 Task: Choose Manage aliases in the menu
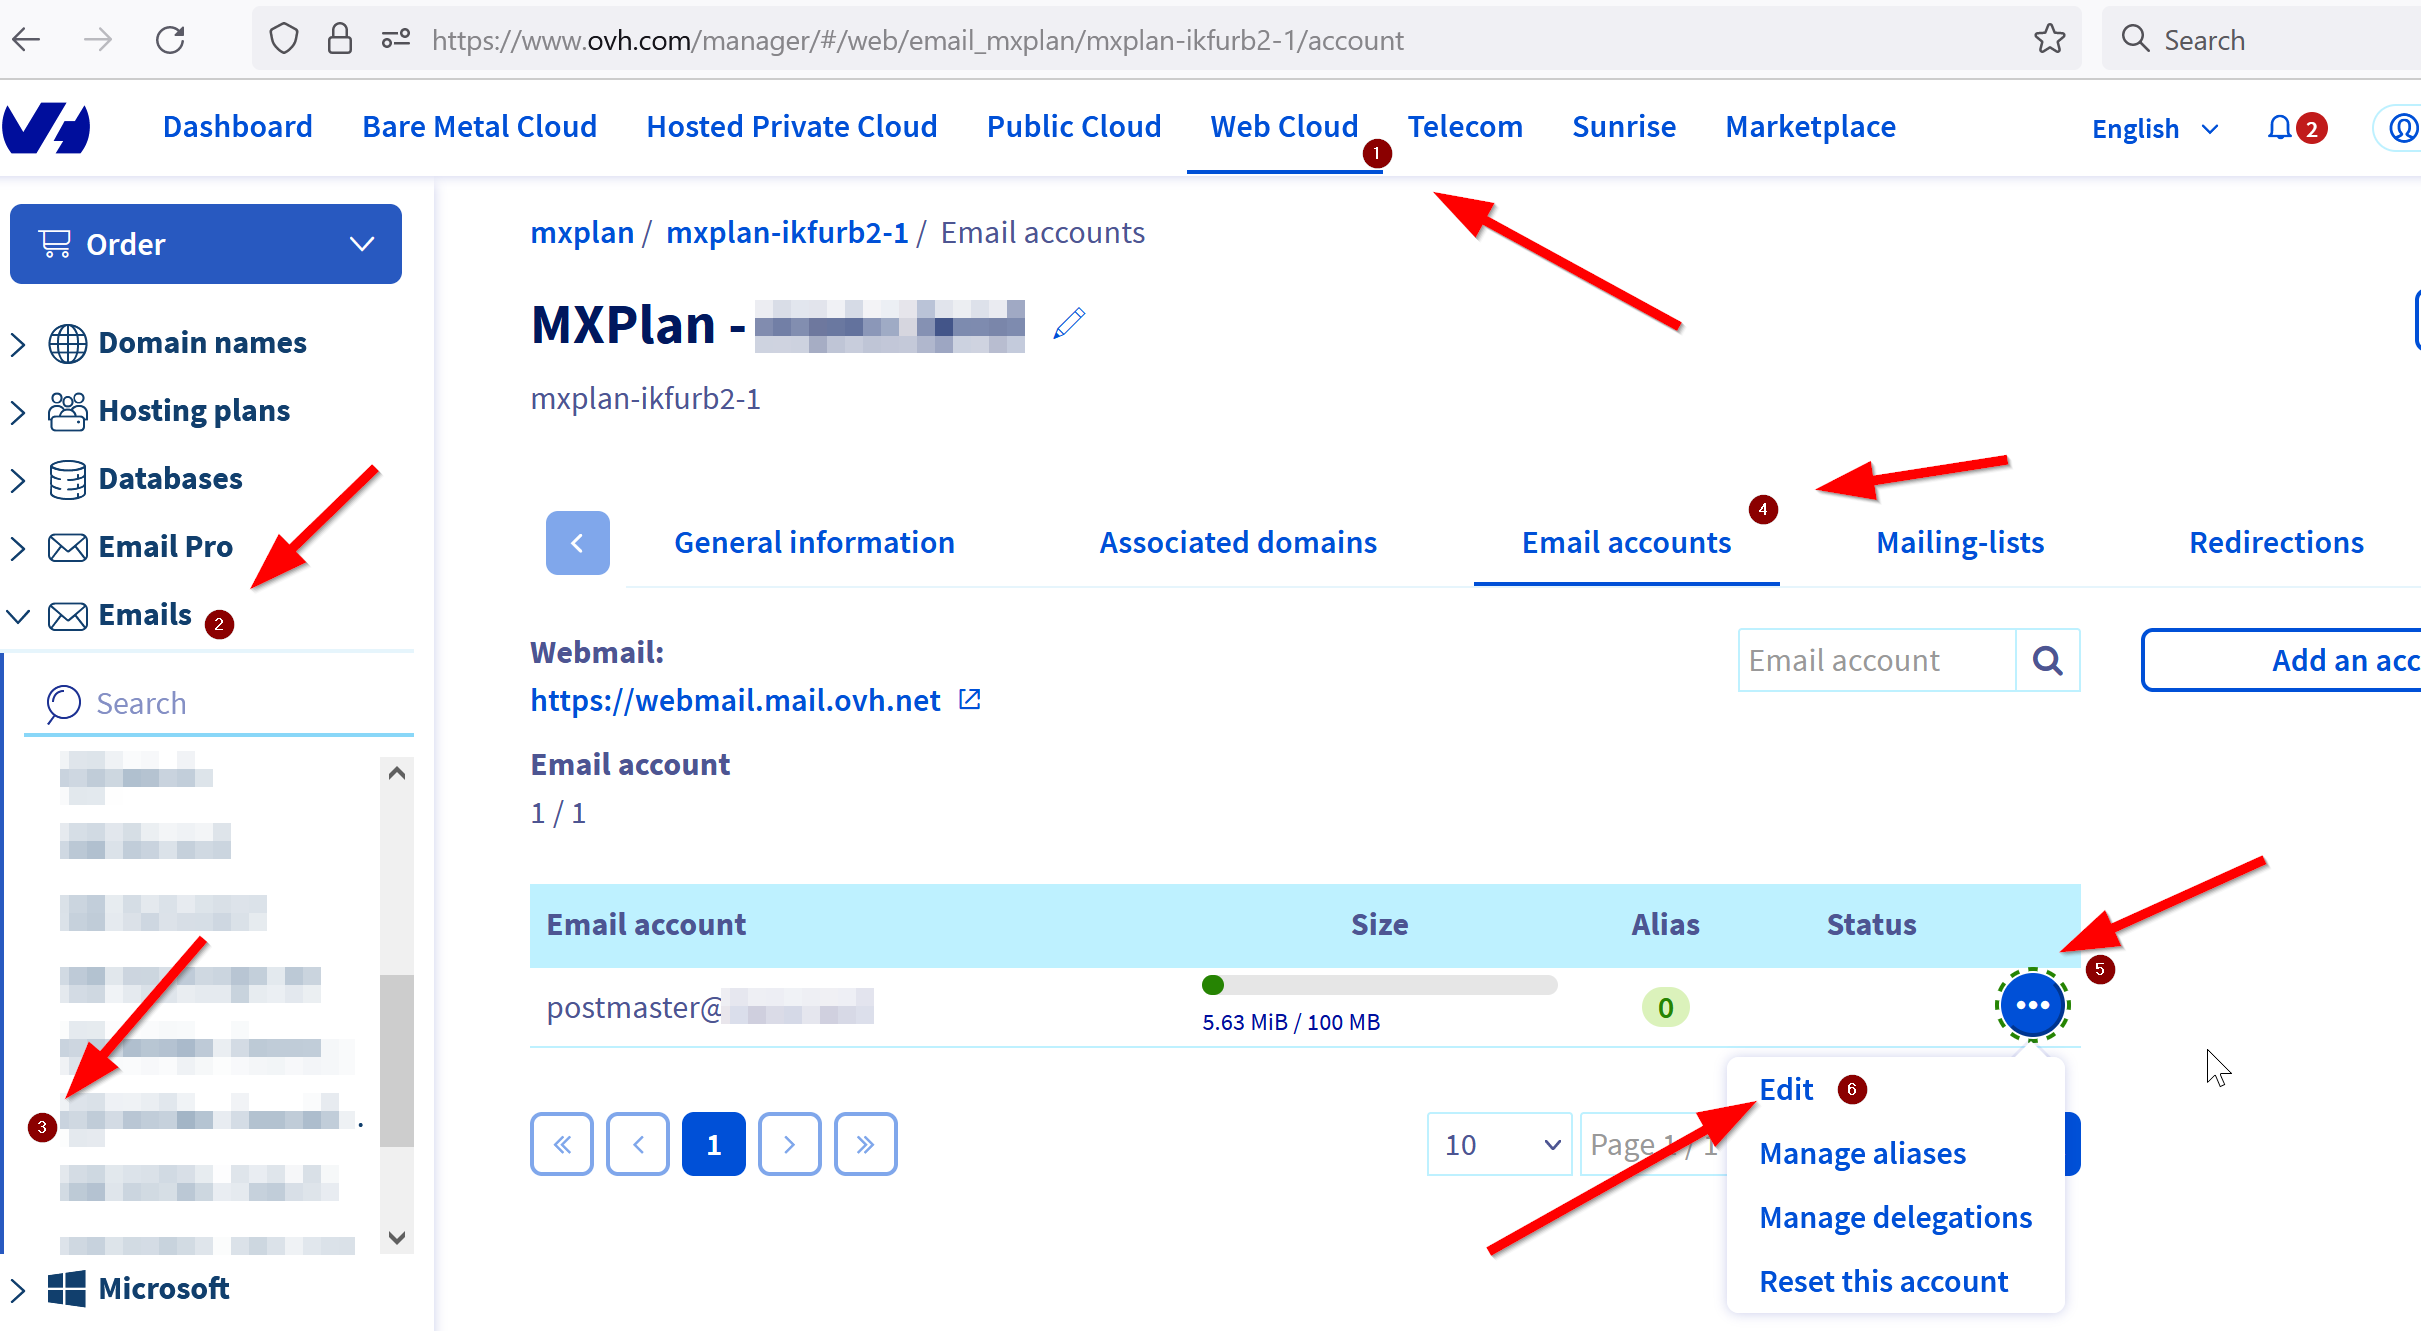click(x=1862, y=1153)
